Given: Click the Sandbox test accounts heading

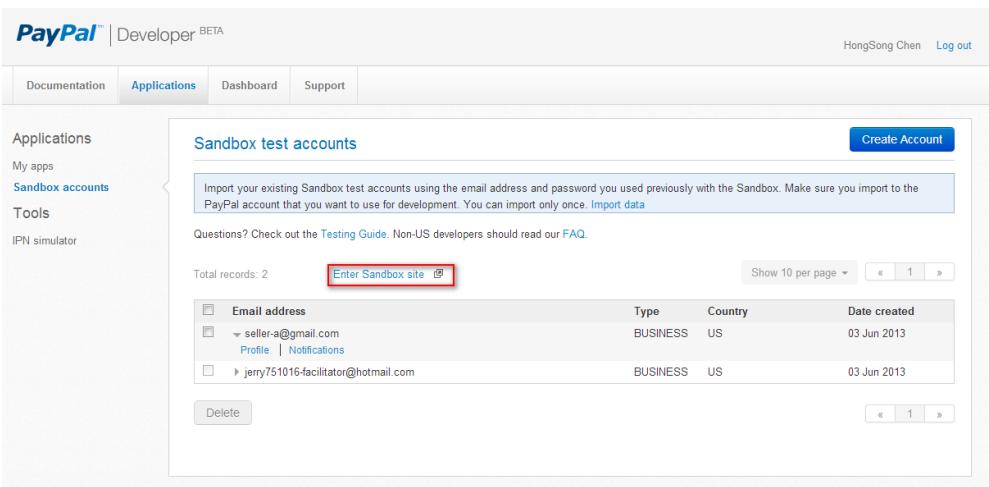Looking at the screenshot, I should 275,143.
